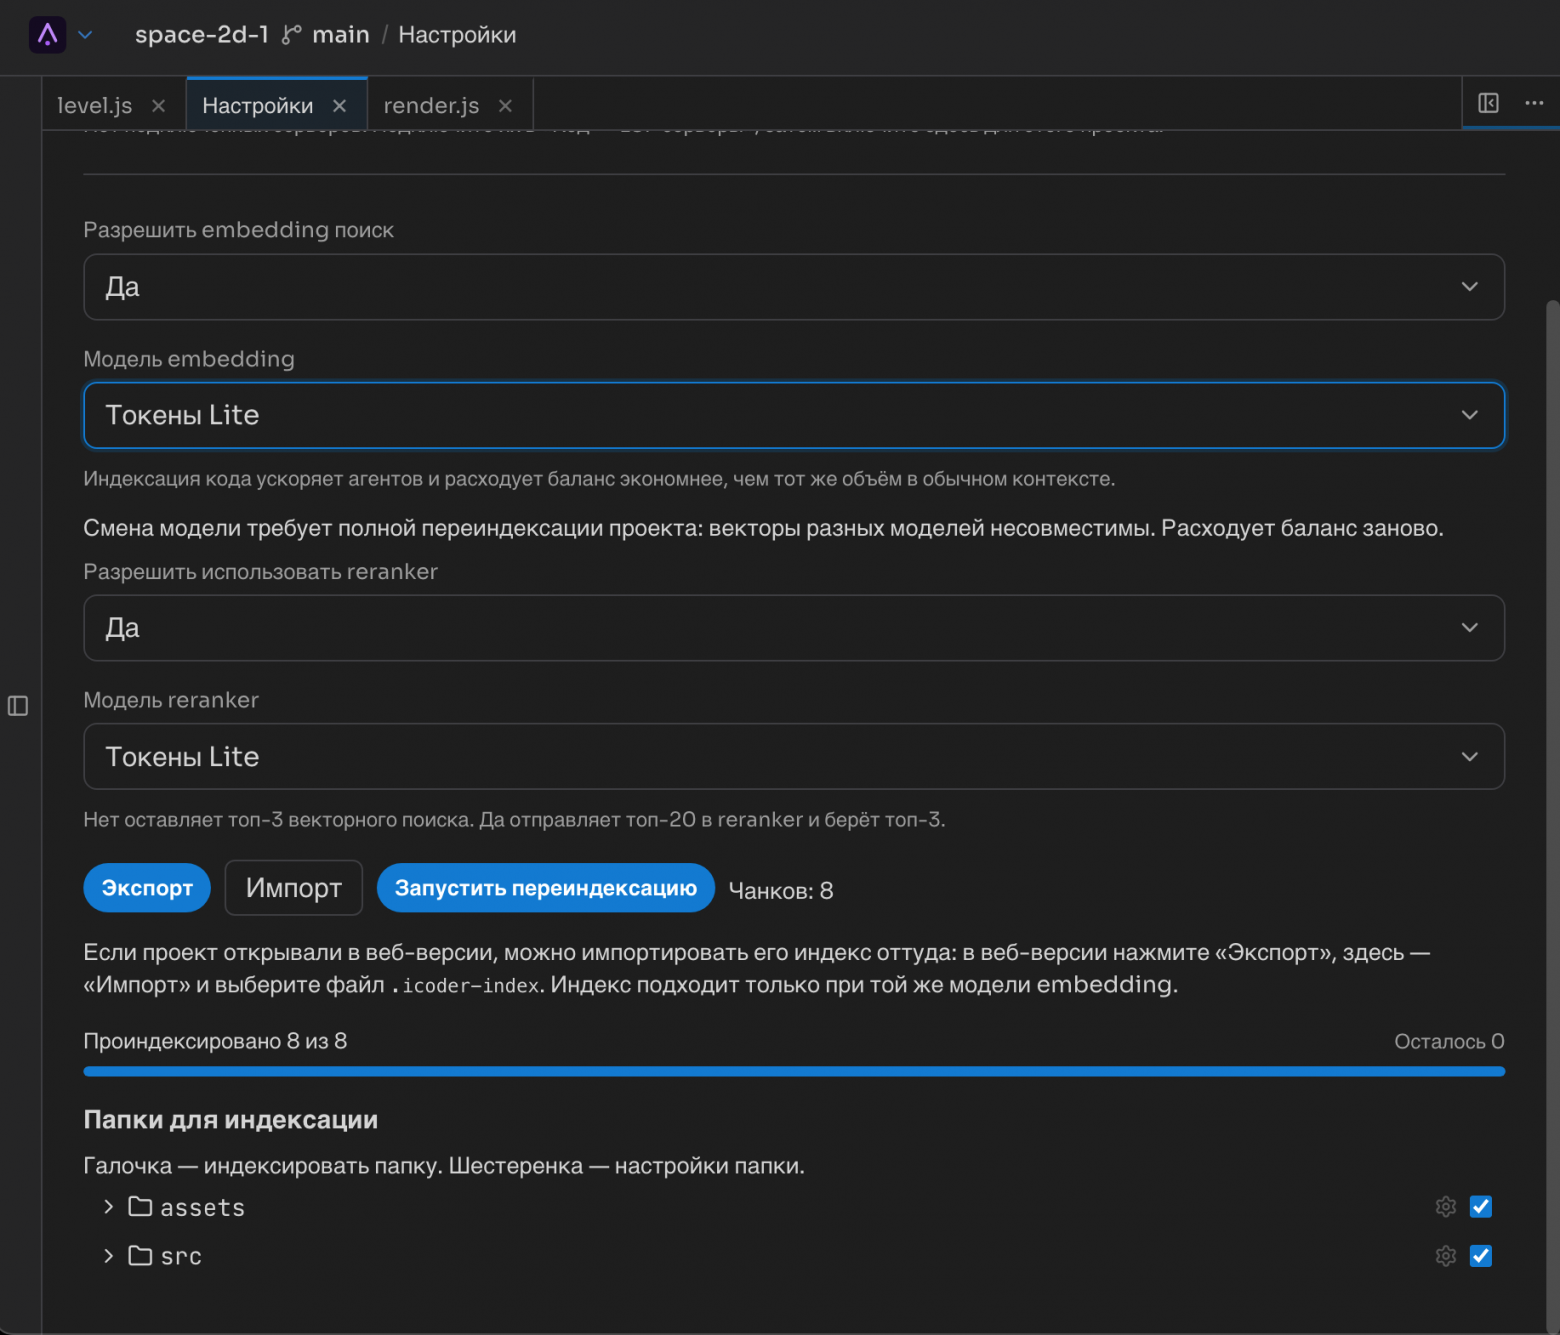Click the main branch name in header

[341, 35]
